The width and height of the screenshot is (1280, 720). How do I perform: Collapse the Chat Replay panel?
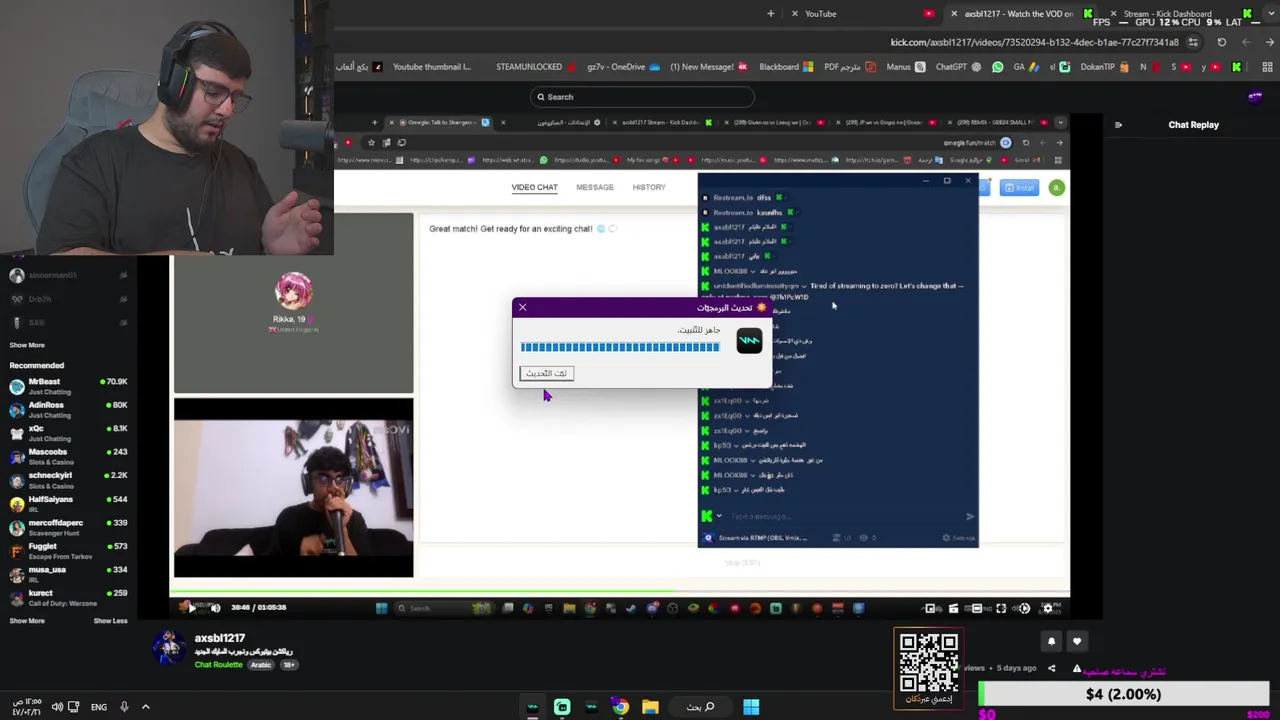coord(1118,125)
